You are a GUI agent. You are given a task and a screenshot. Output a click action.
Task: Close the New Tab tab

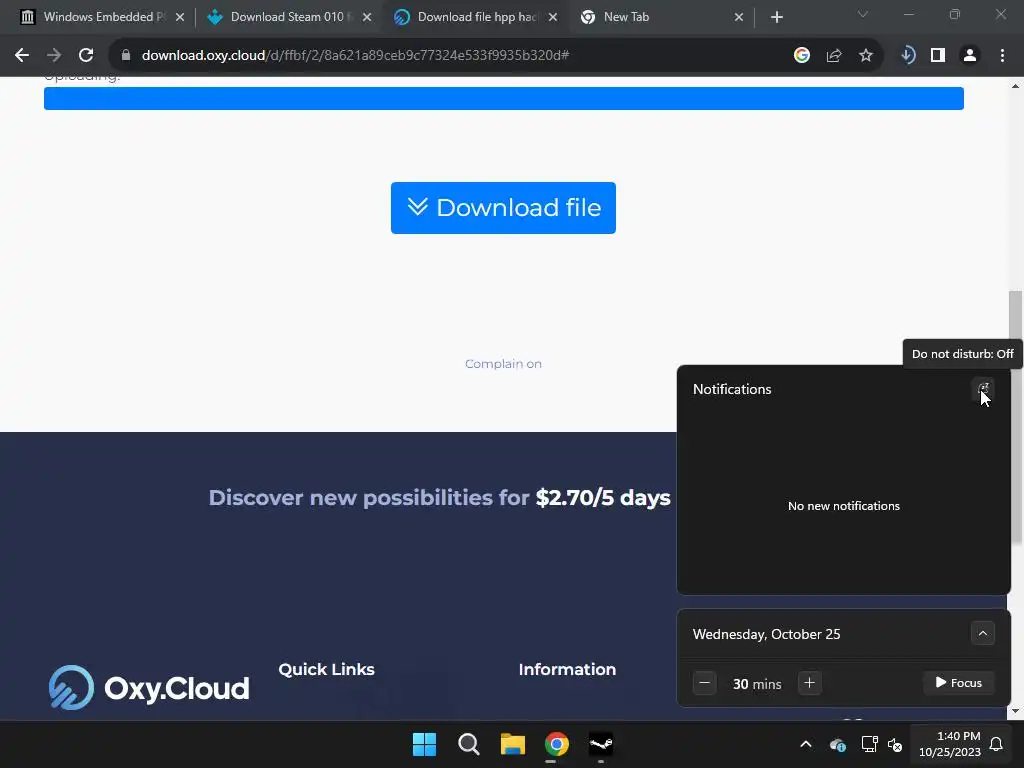tap(739, 17)
